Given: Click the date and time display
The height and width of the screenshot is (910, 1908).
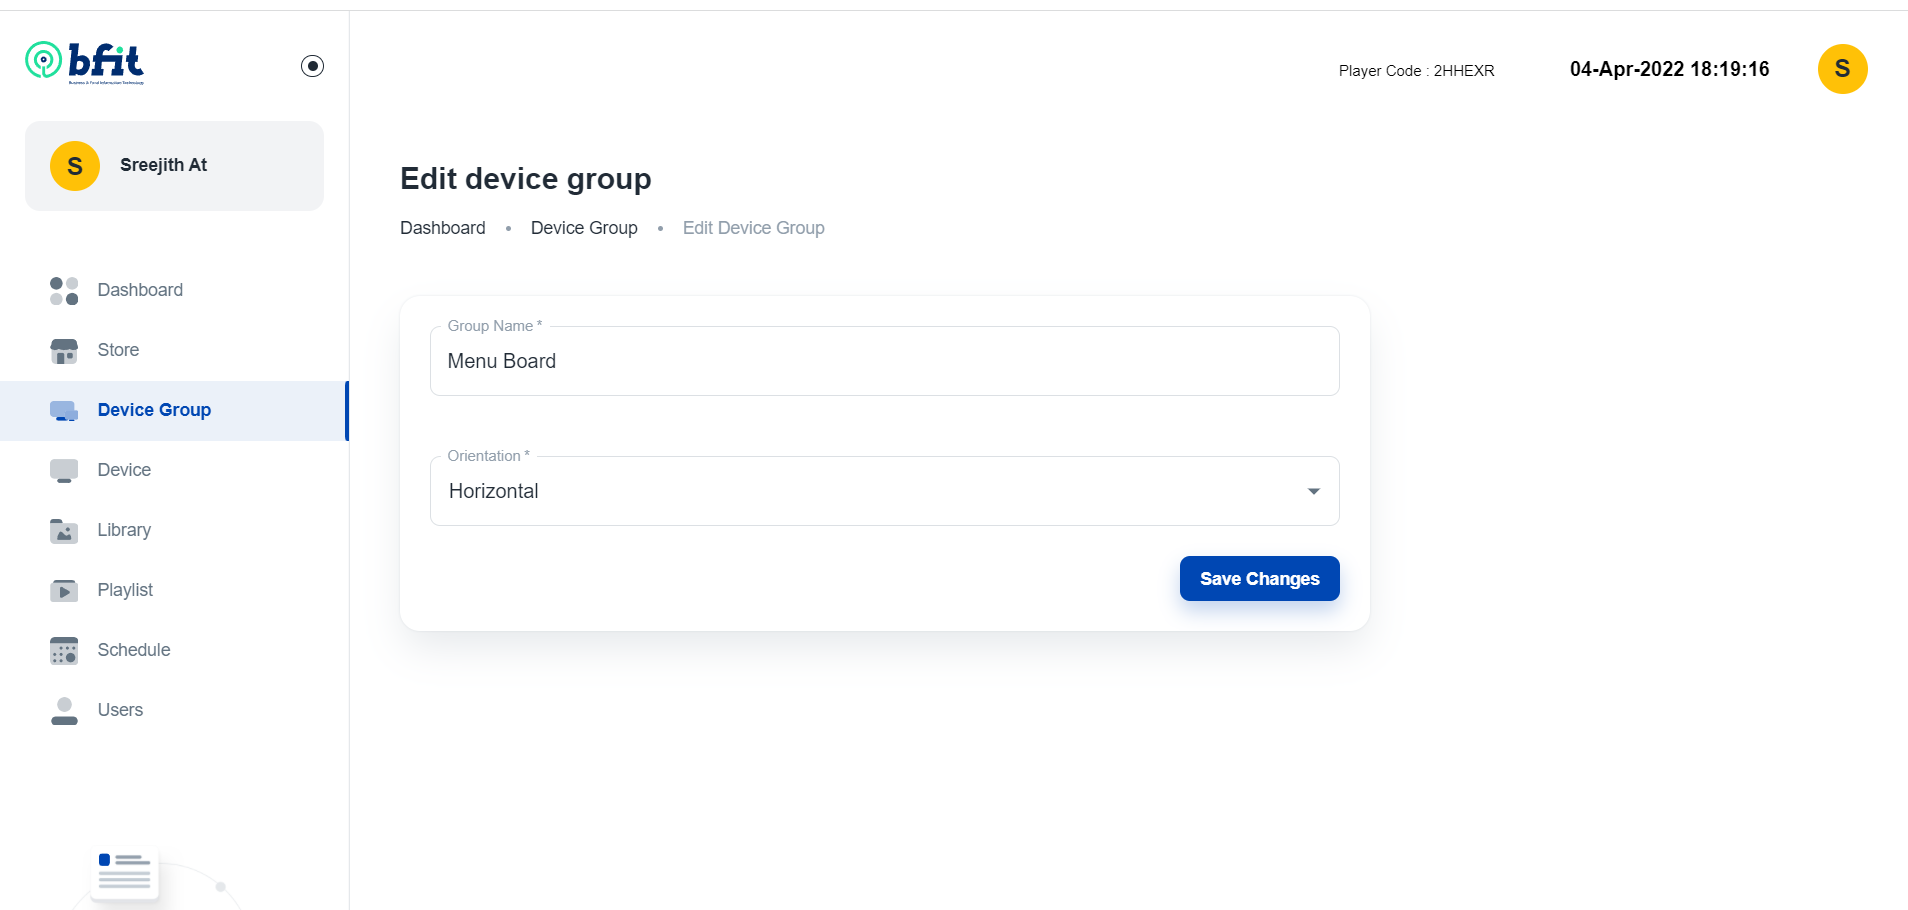Looking at the screenshot, I should pyautogui.click(x=1669, y=69).
